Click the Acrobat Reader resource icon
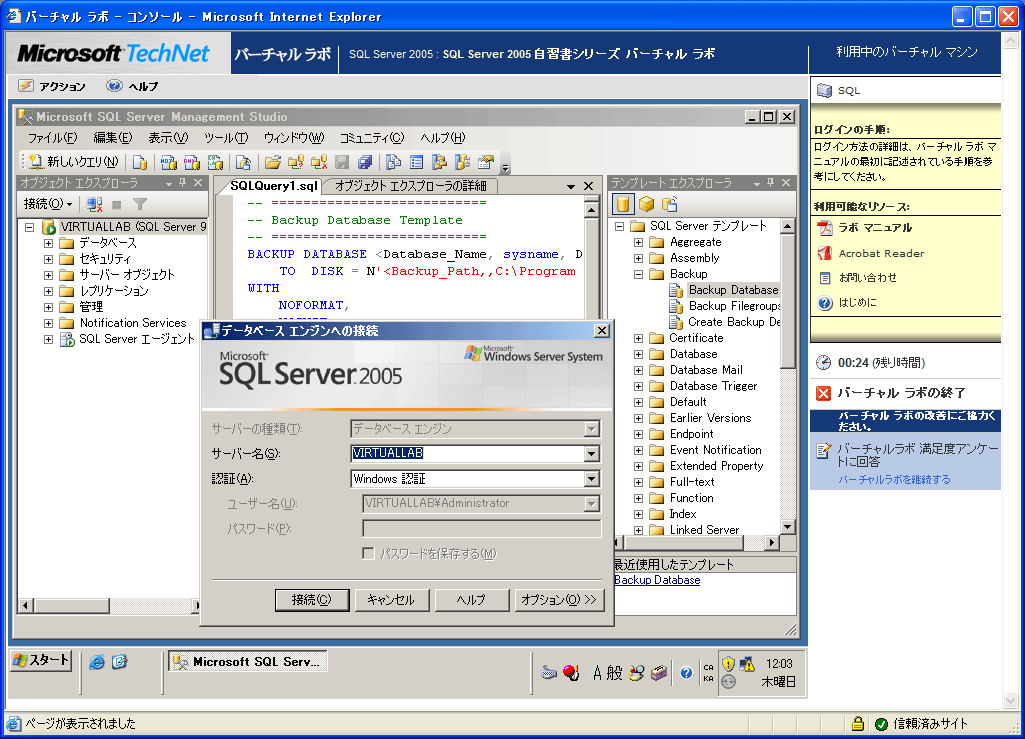This screenshot has width=1025, height=739. [x=825, y=253]
